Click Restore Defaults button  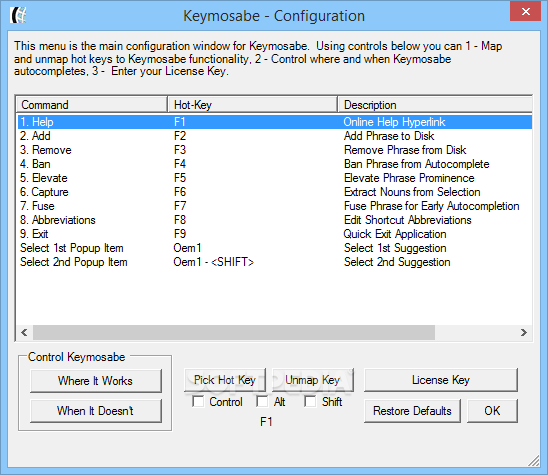(412, 411)
